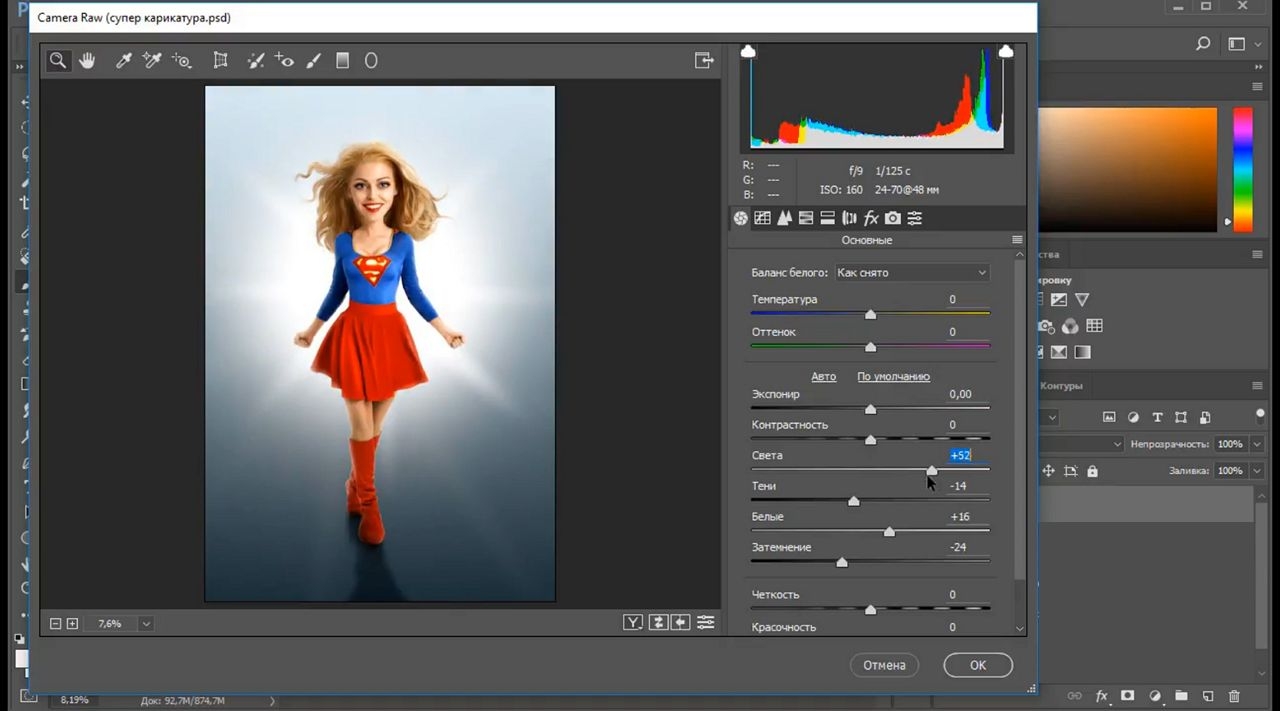Click the Контрастность slider handle
Image resolution: width=1280 pixels, height=711 pixels.
click(870, 440)
